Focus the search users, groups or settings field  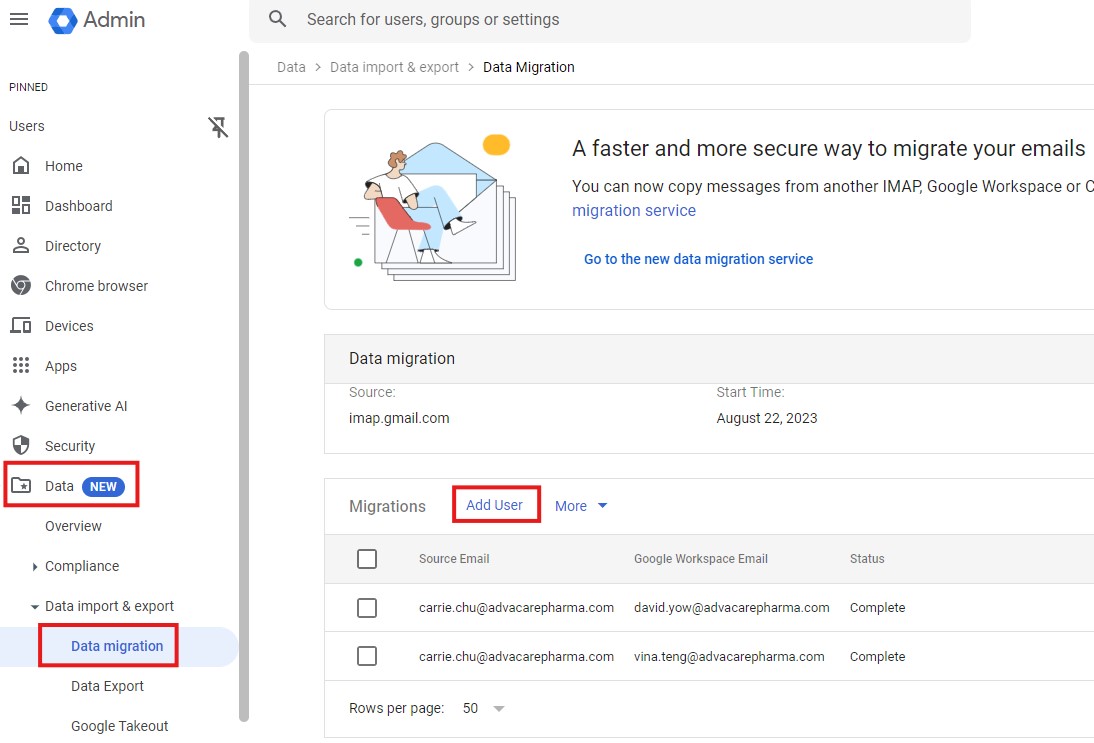tap(609, 20)
